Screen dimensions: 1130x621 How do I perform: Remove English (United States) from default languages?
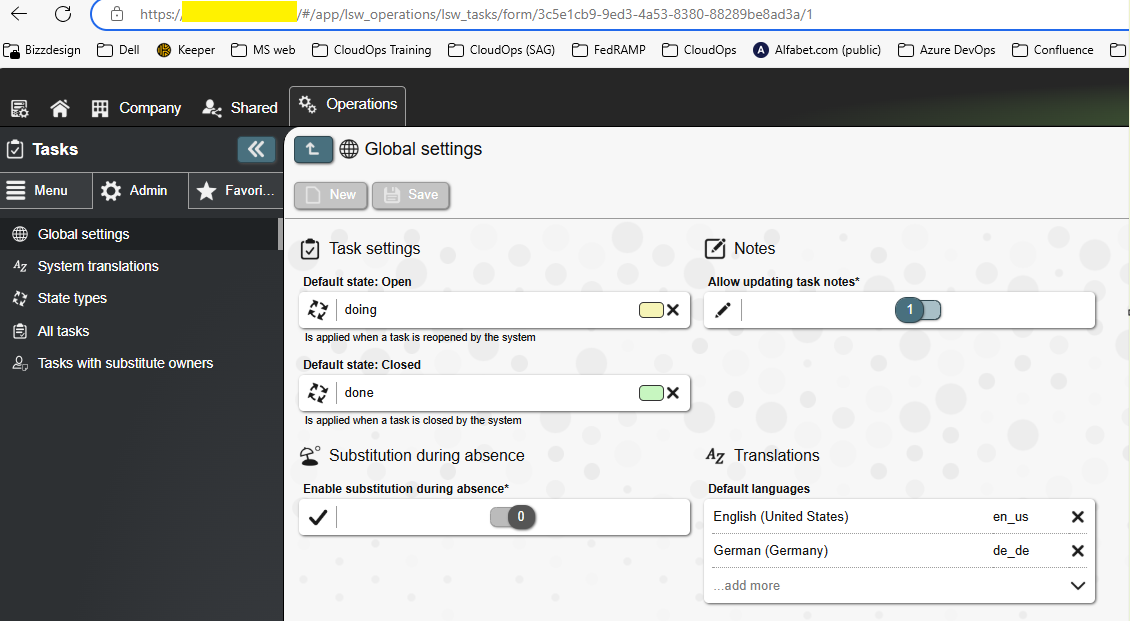[x=1077, y=517]
